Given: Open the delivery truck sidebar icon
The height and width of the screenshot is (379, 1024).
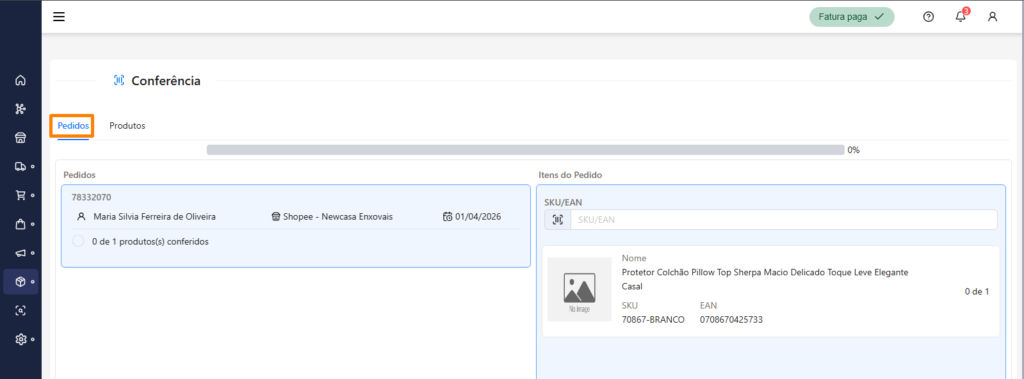Looking at the screenshot, I should pos(20,167).
